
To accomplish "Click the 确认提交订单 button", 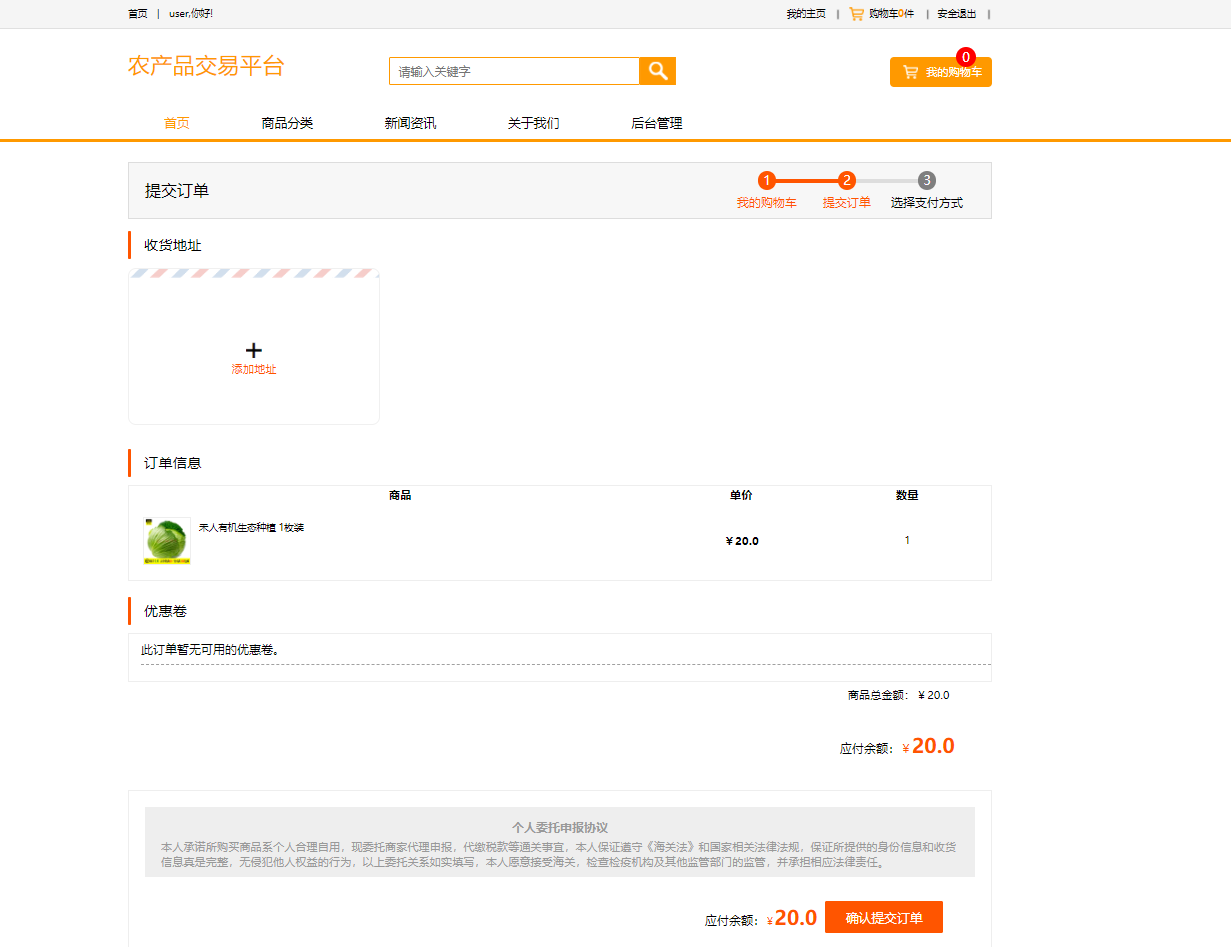I will coord(886,916).
